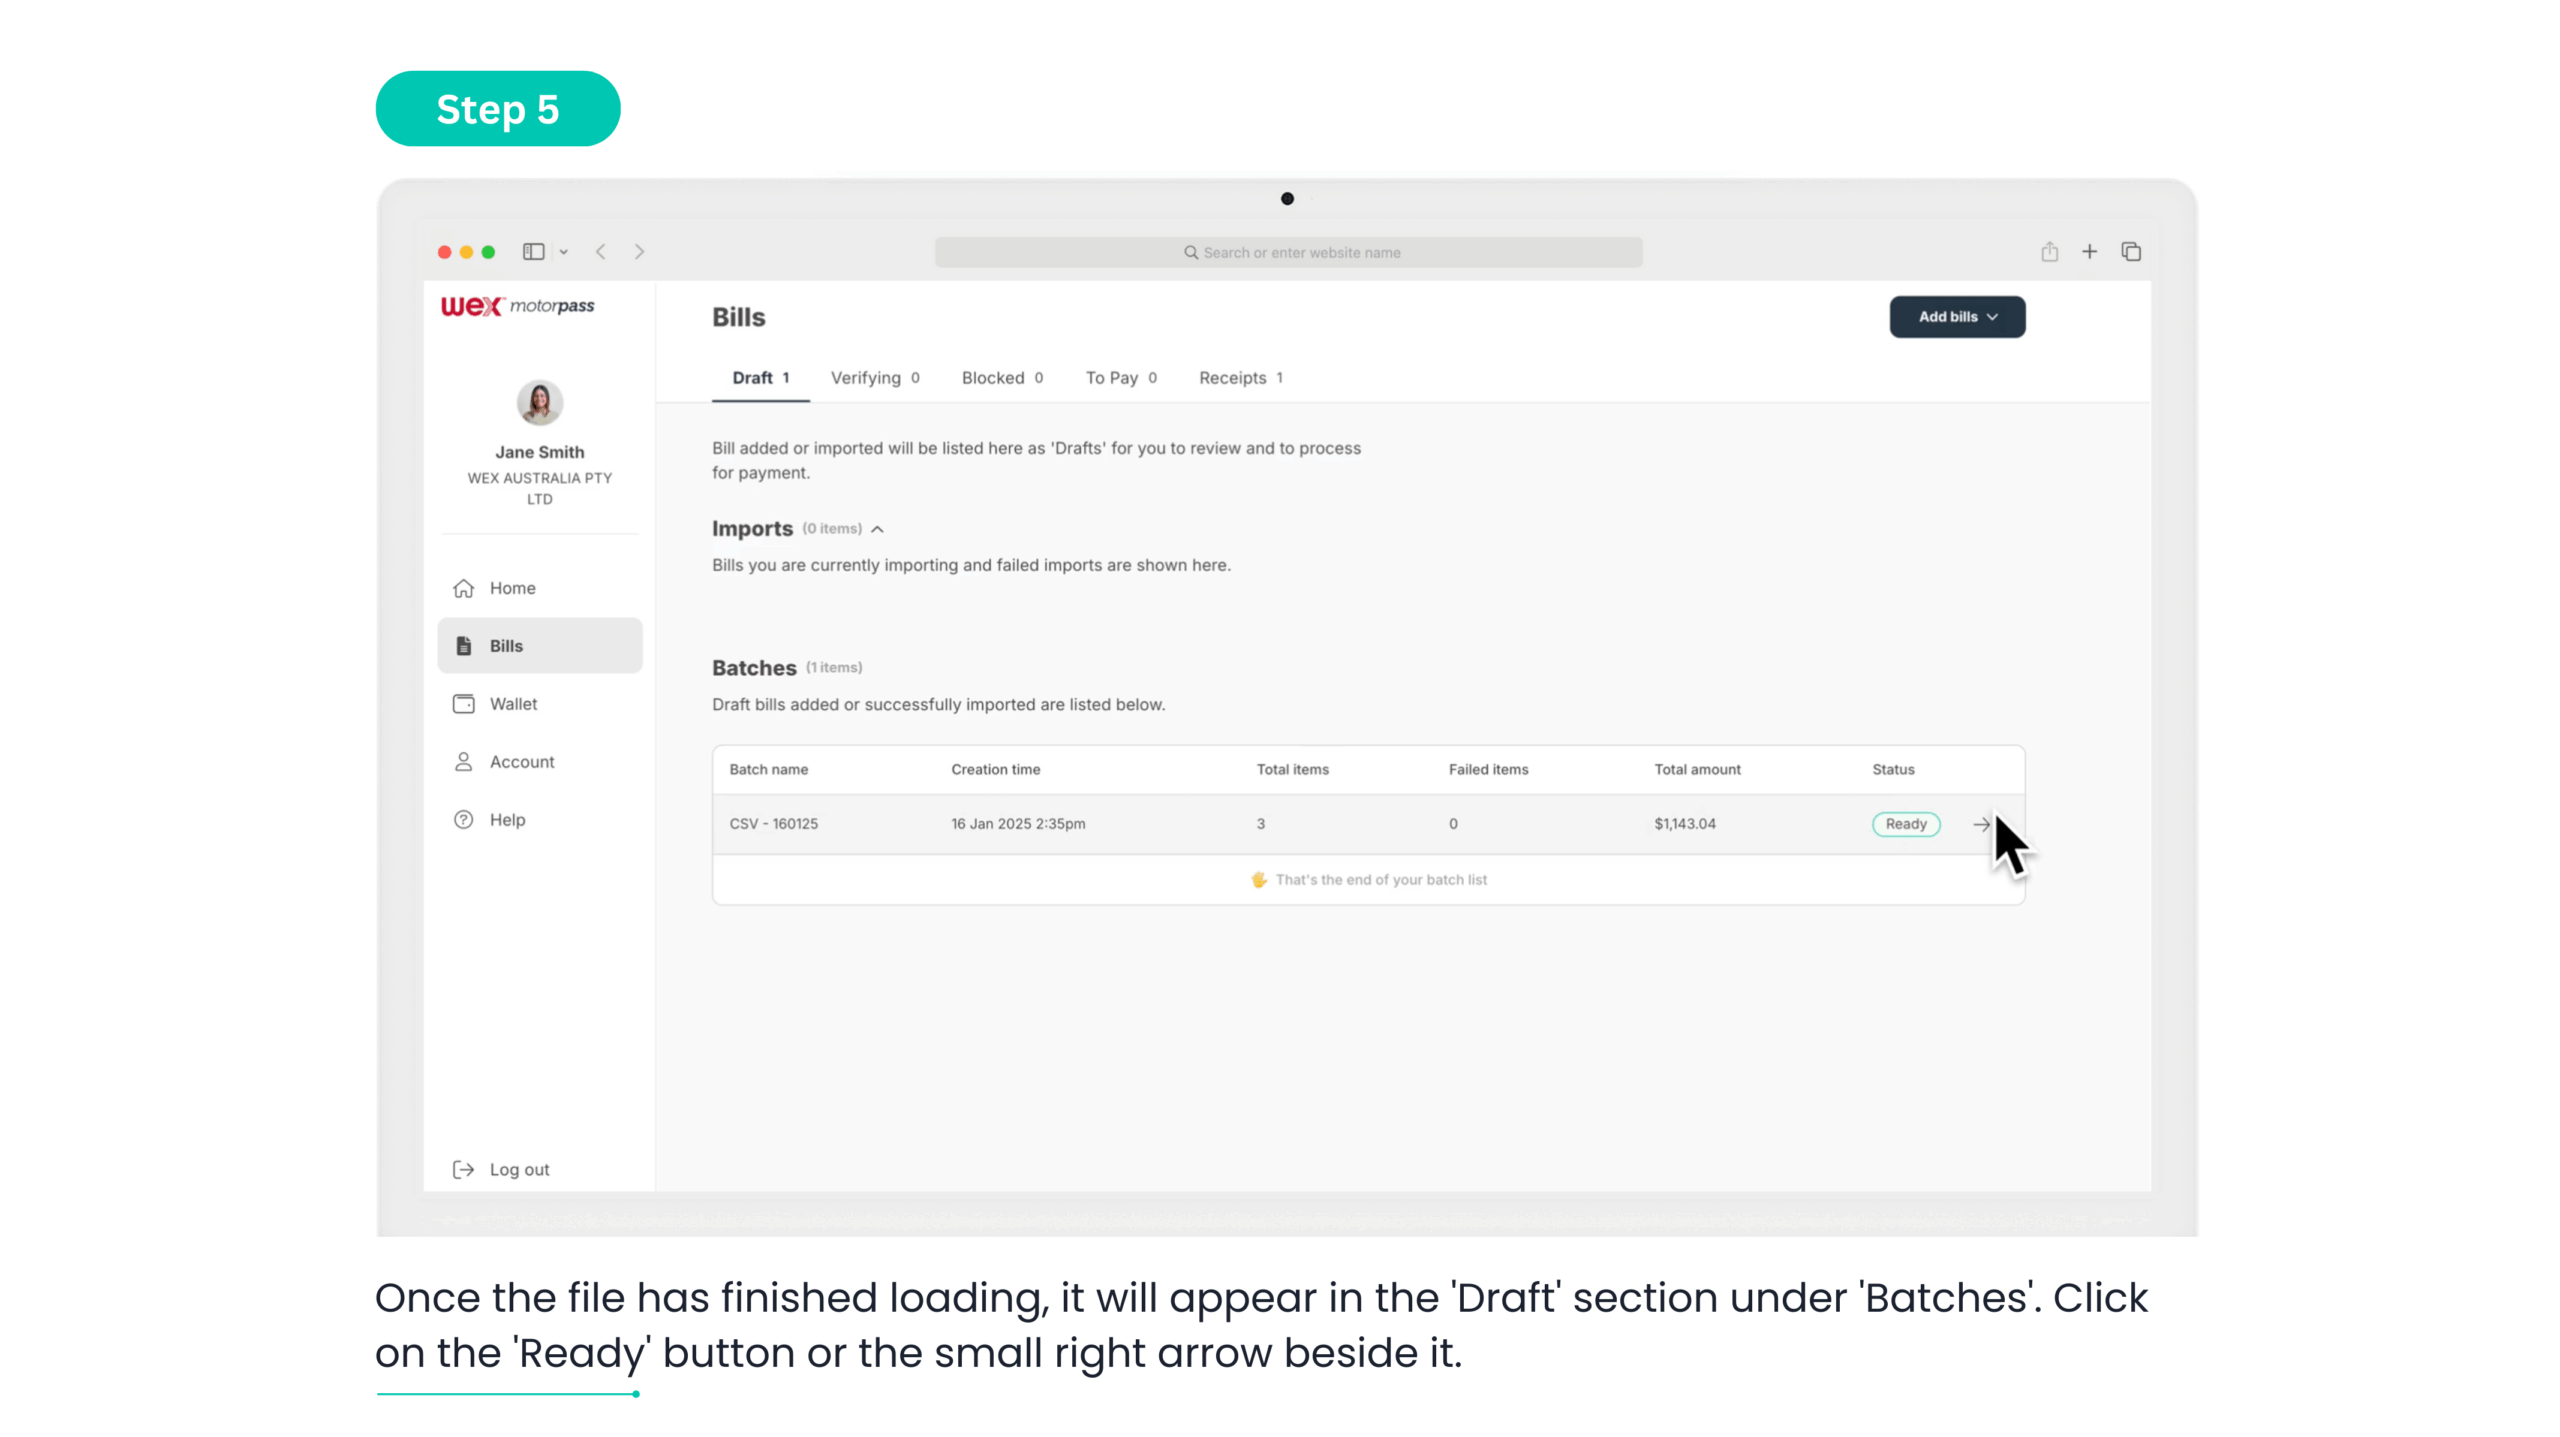2560x1437 pixels.
Task: Collapse the Imports section chevron
Action: click(x=877, y=529)
